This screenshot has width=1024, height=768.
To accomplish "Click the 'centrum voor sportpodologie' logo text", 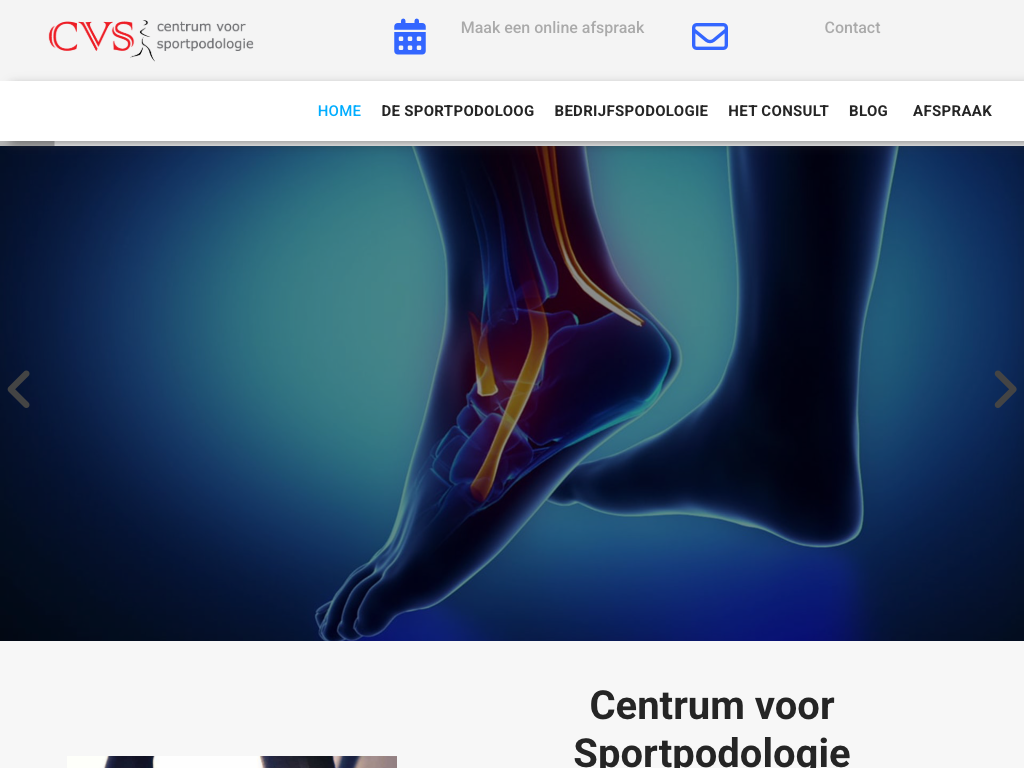I will [x=204, y=35].
